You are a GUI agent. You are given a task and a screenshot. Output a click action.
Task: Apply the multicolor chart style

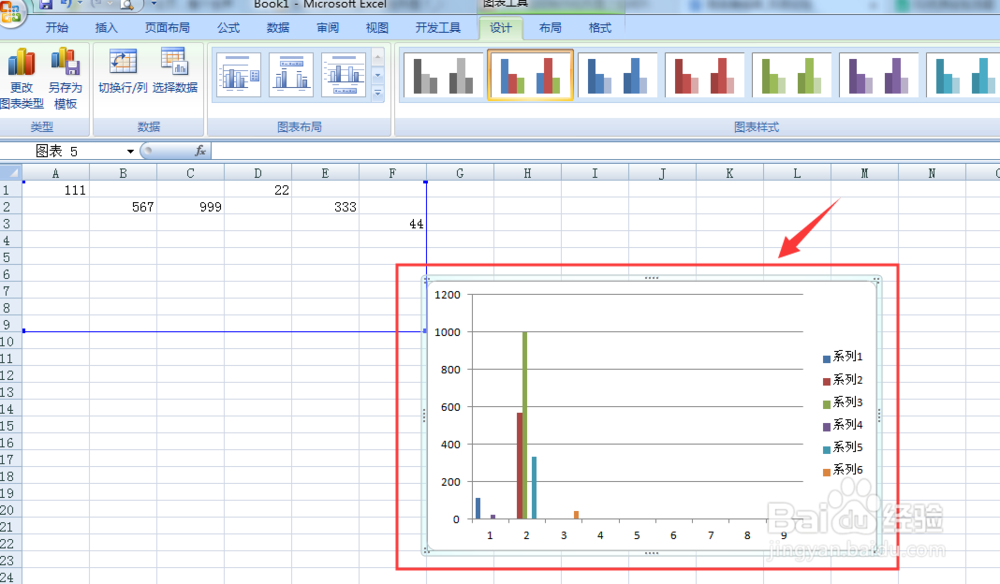click(530, 76)
